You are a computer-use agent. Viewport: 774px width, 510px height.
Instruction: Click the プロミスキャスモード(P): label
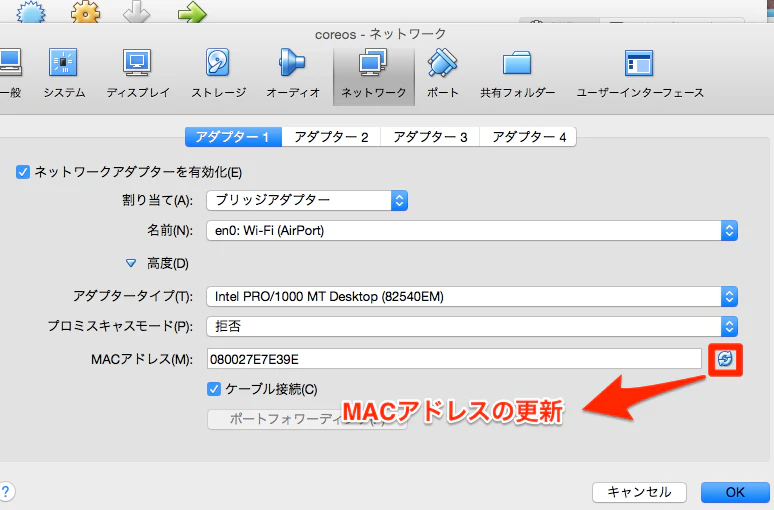pyautogui.click(x=120, y=326)
